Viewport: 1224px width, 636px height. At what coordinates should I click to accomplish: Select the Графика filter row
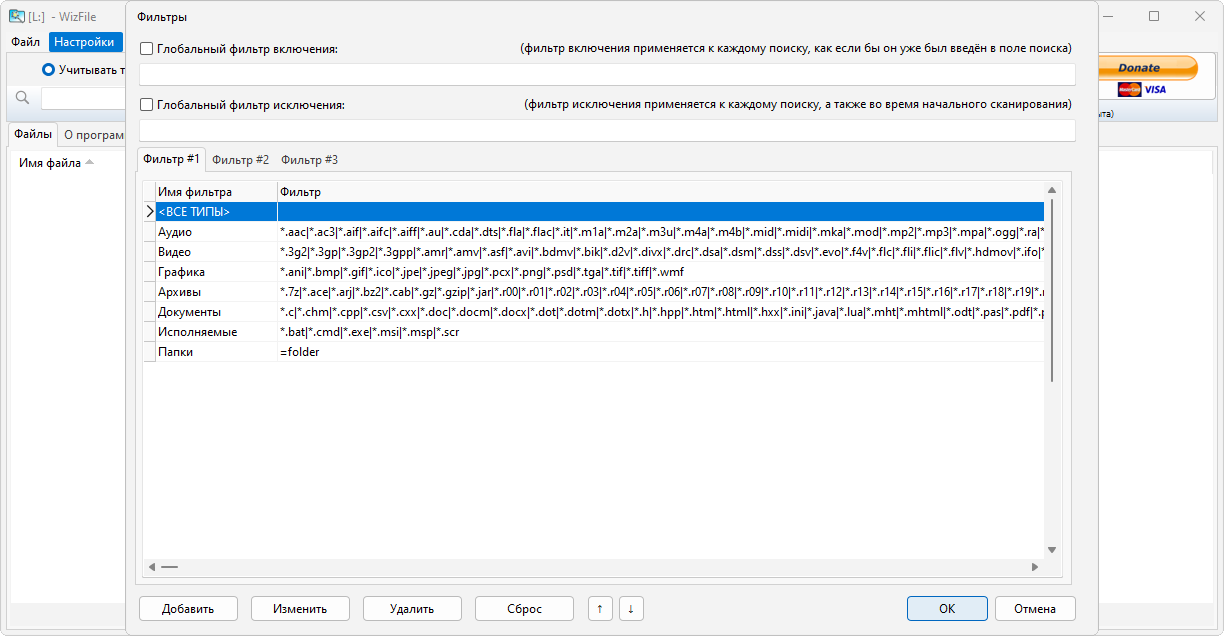click(x=600, y=271)
